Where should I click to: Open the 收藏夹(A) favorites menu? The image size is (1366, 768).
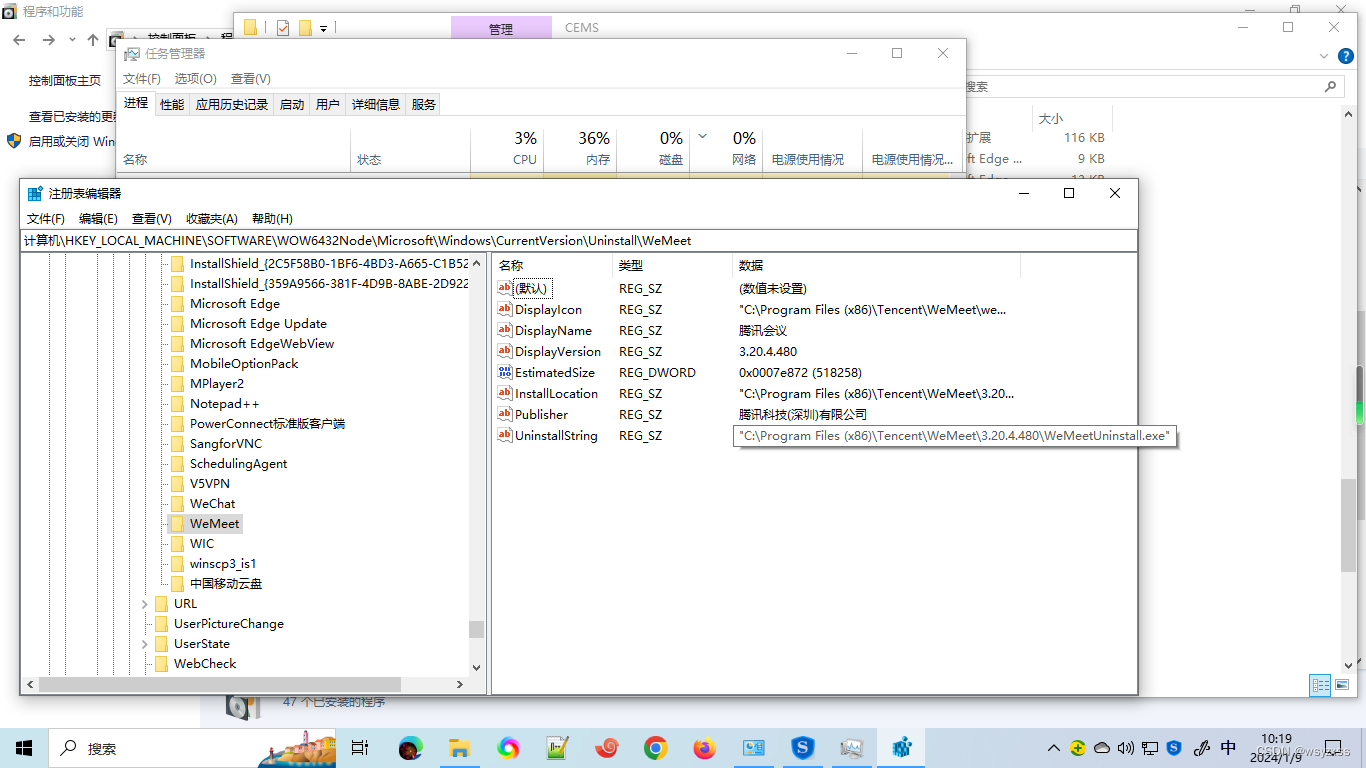tap(211, 218)
